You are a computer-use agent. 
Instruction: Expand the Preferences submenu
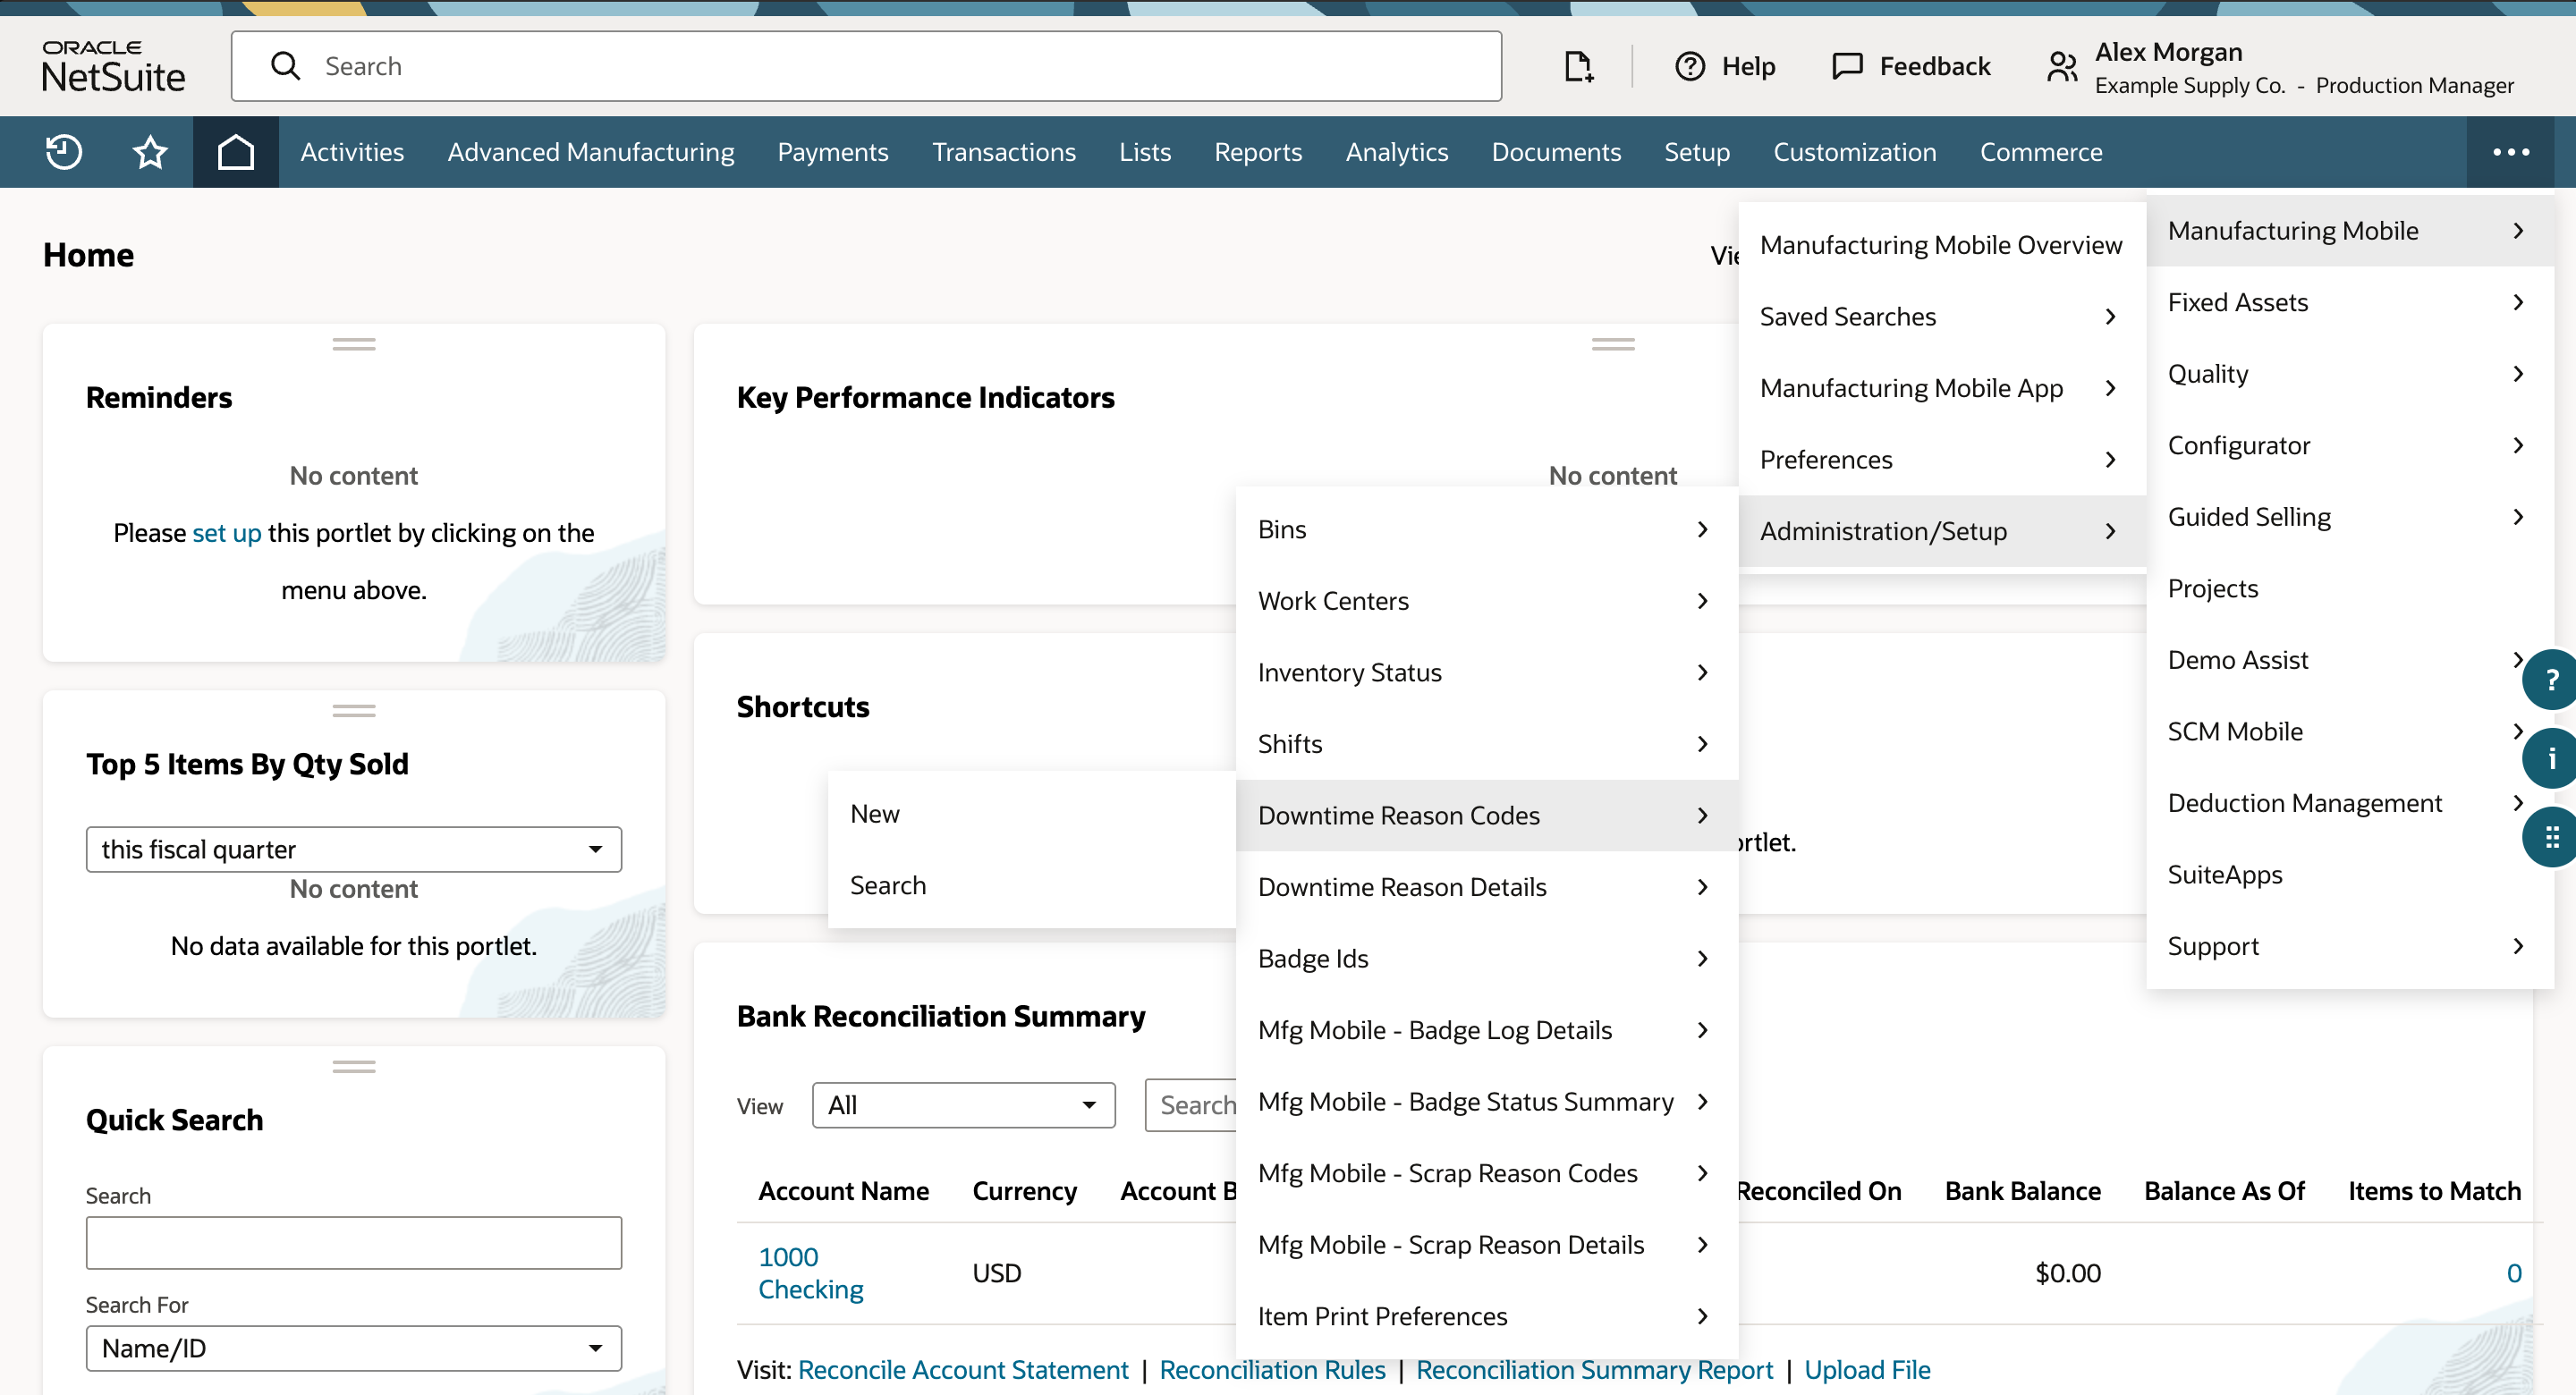1942,459
